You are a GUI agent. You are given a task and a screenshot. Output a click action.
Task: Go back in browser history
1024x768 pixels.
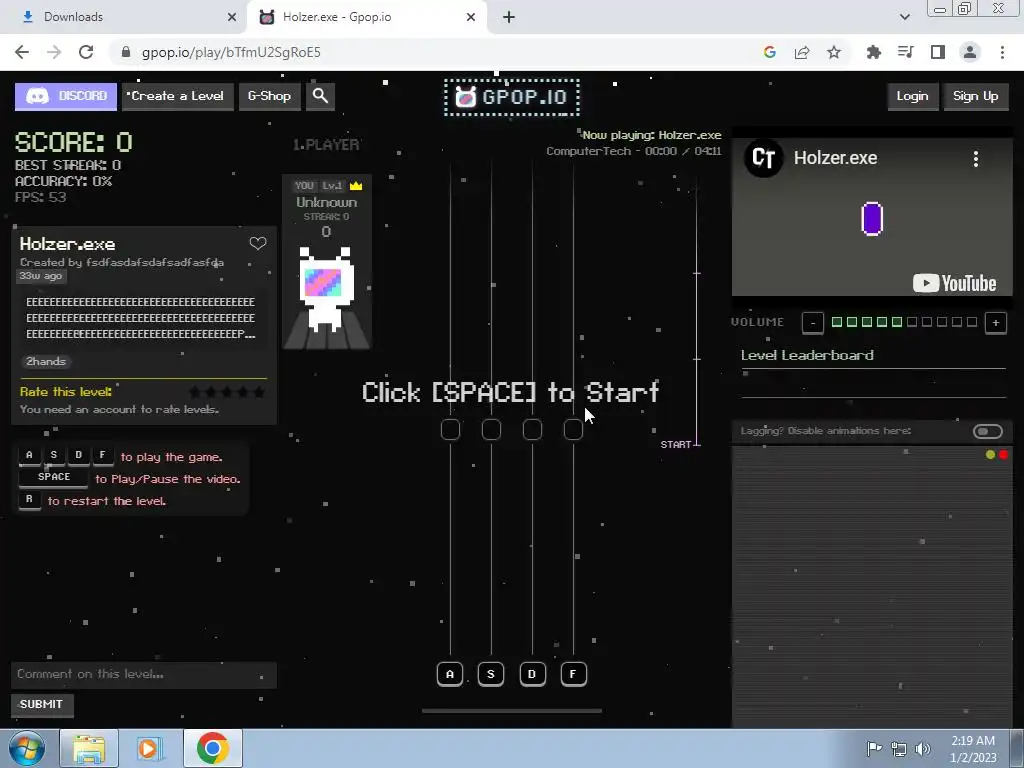[22, 52]
